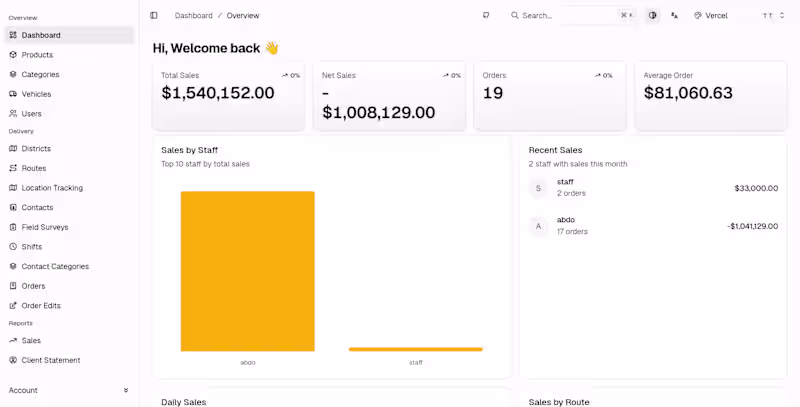This screenshot has width=800, height=407.
Task: Open the user account switcher chevrons
Action: point(782,15)
